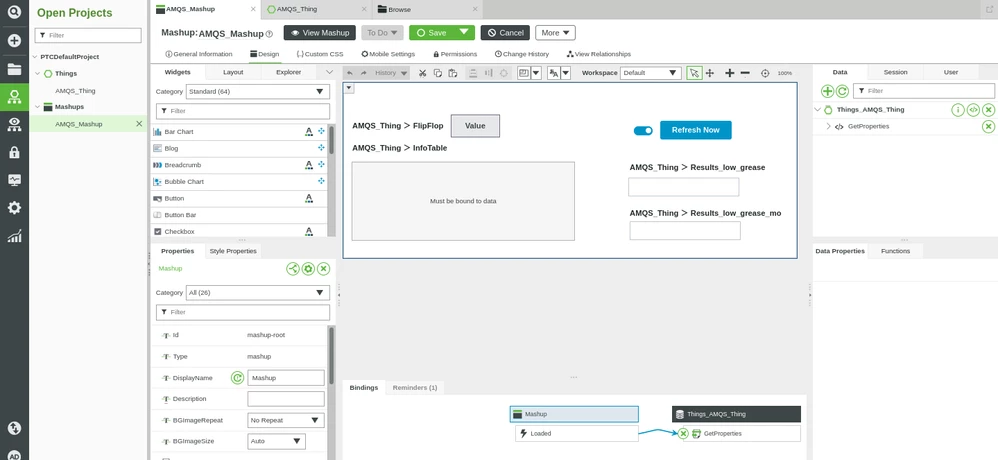Image resolution: width=998 pixels, height=460 pixels.
Task: Click the Copy icon in design toolbar
Action: coord(437,73)
